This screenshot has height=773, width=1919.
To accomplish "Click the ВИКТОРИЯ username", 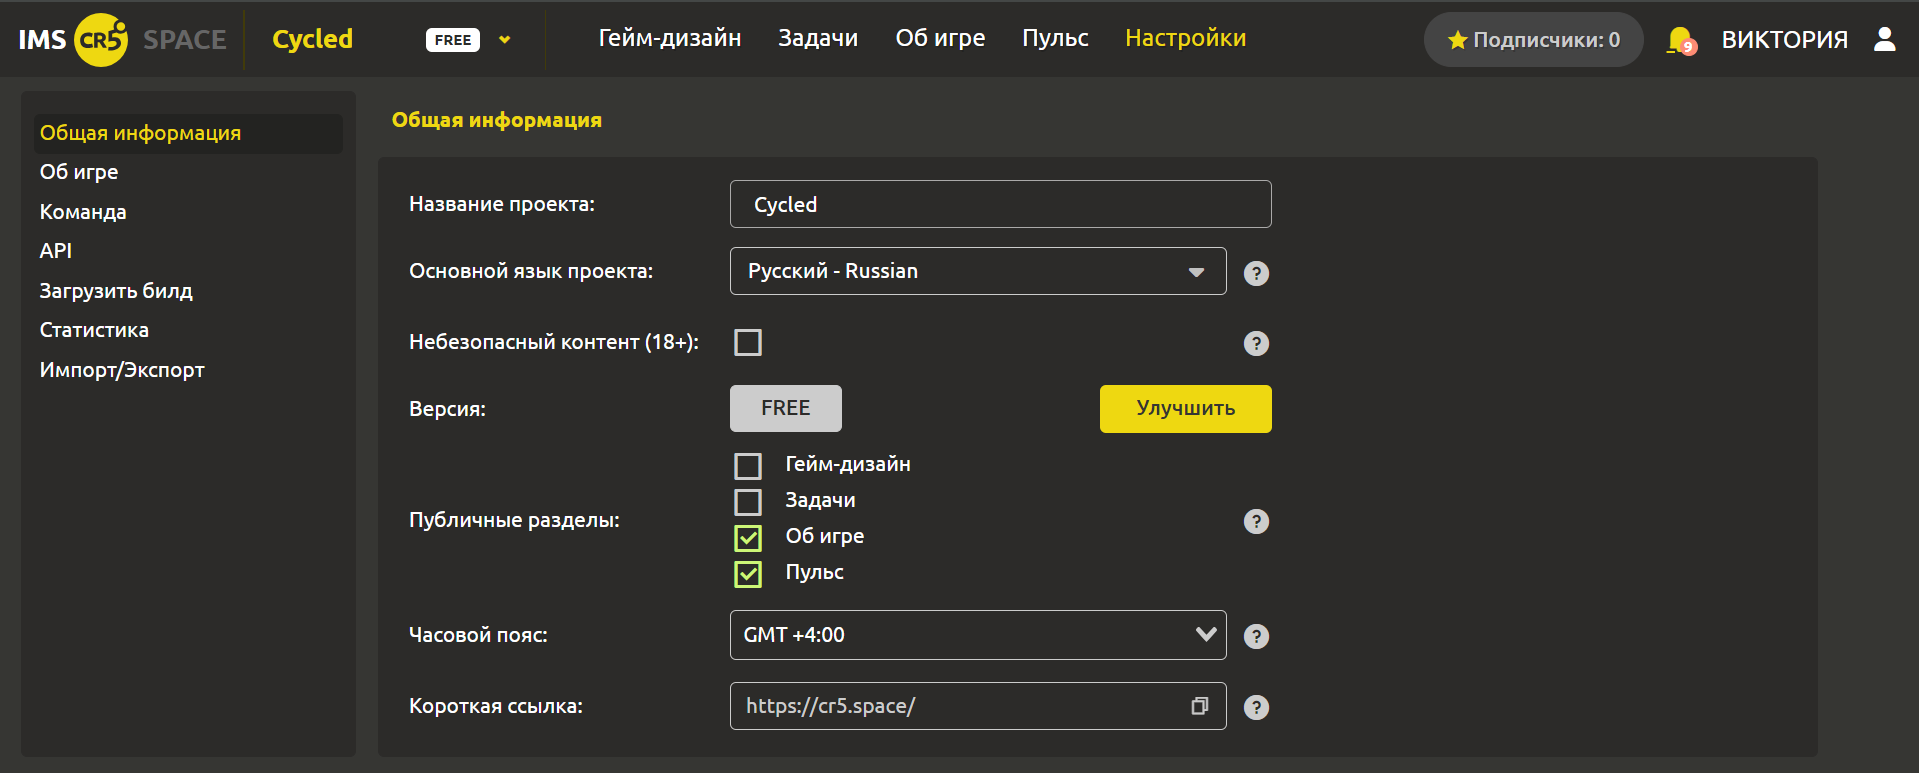I will pyautogui.click(x=1784, y=40).
